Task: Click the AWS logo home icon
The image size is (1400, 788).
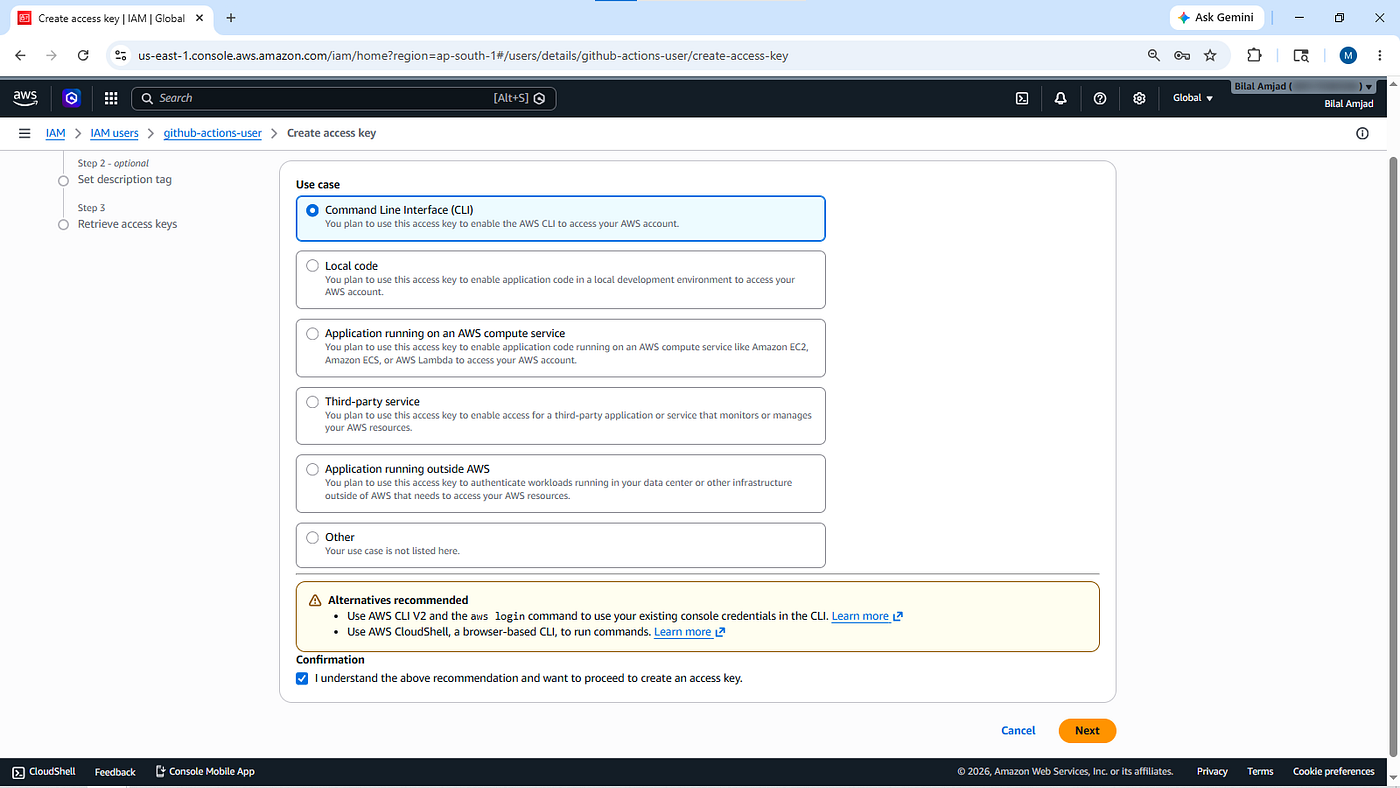Action: 25,98
